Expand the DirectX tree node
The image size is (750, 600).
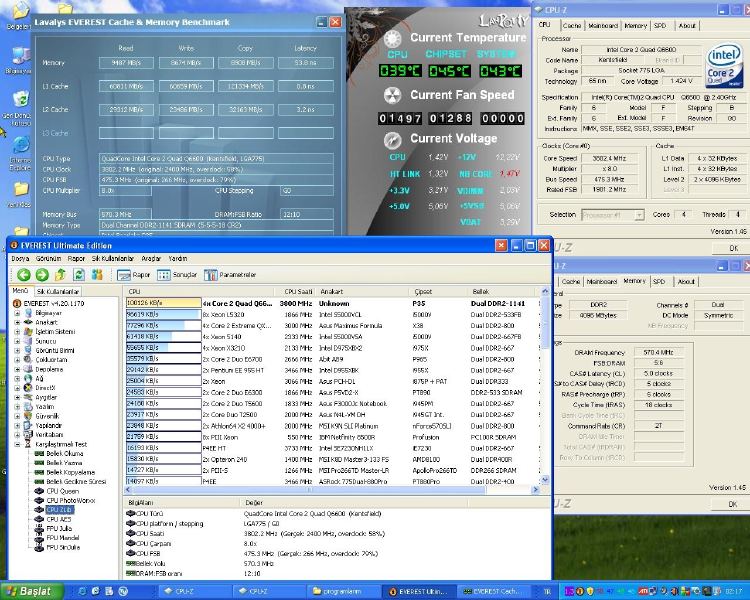tap(18, 388)
